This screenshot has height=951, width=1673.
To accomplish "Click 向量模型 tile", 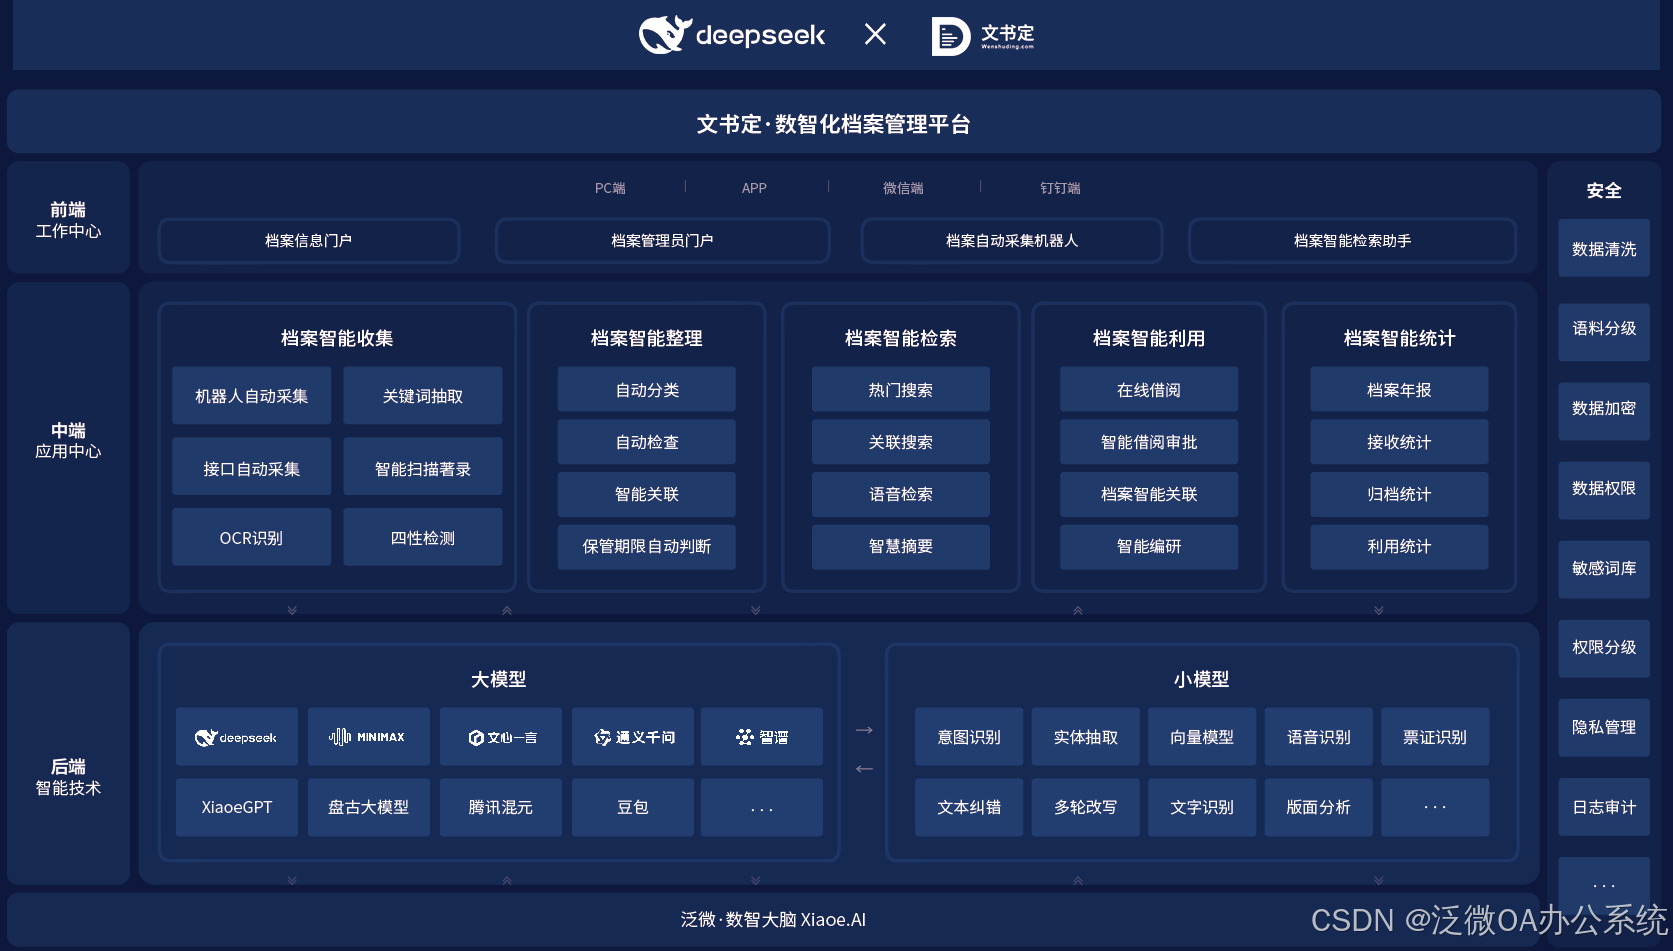I will tap(1202, 737).
